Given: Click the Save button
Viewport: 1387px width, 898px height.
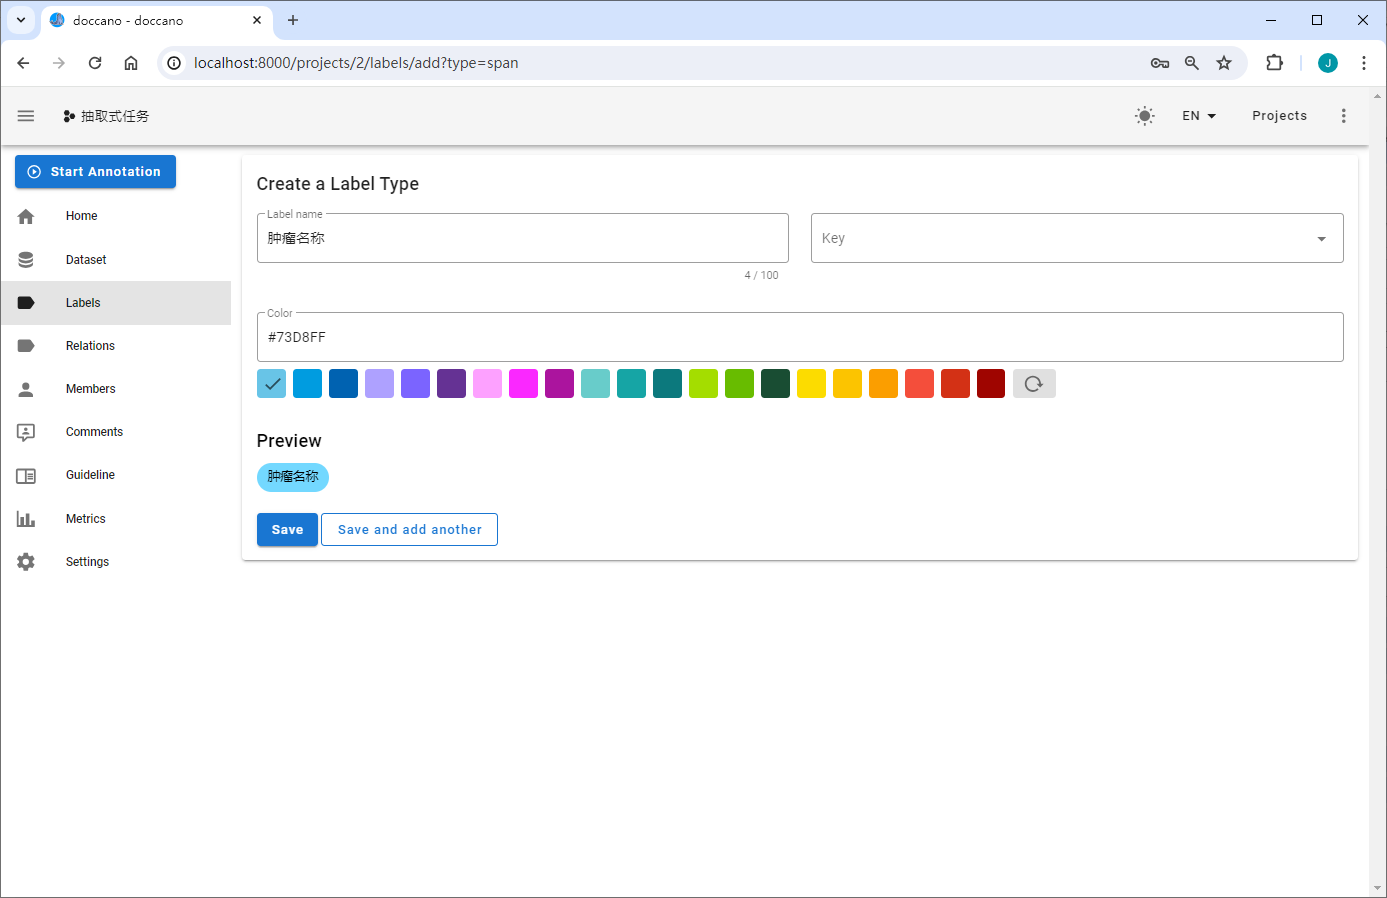Looking at the screenshot, I should 287,530.
